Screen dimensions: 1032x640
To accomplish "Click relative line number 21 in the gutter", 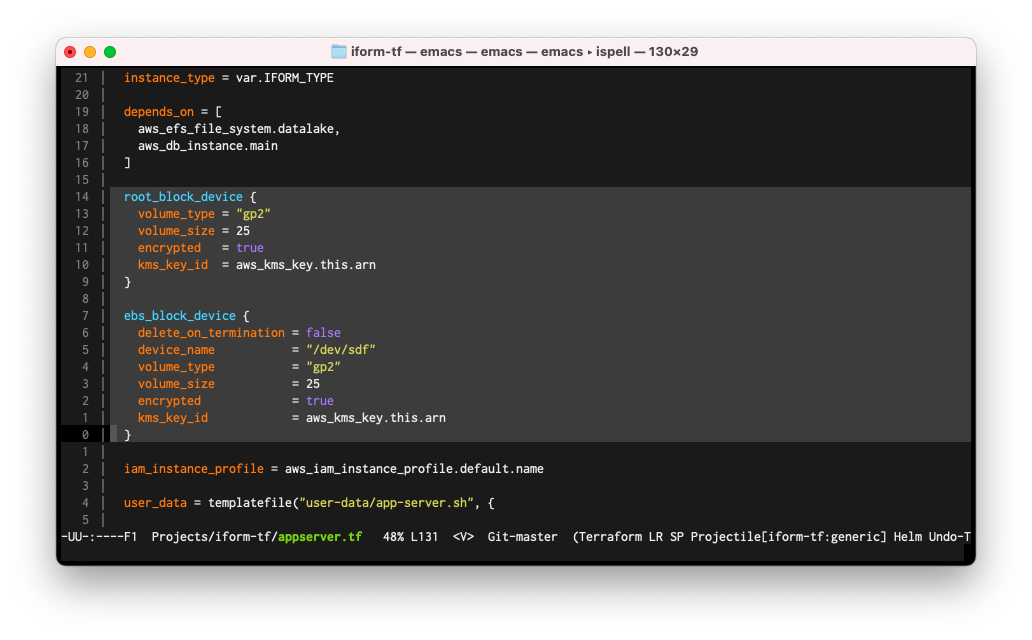I will click(x=82, y=78).
